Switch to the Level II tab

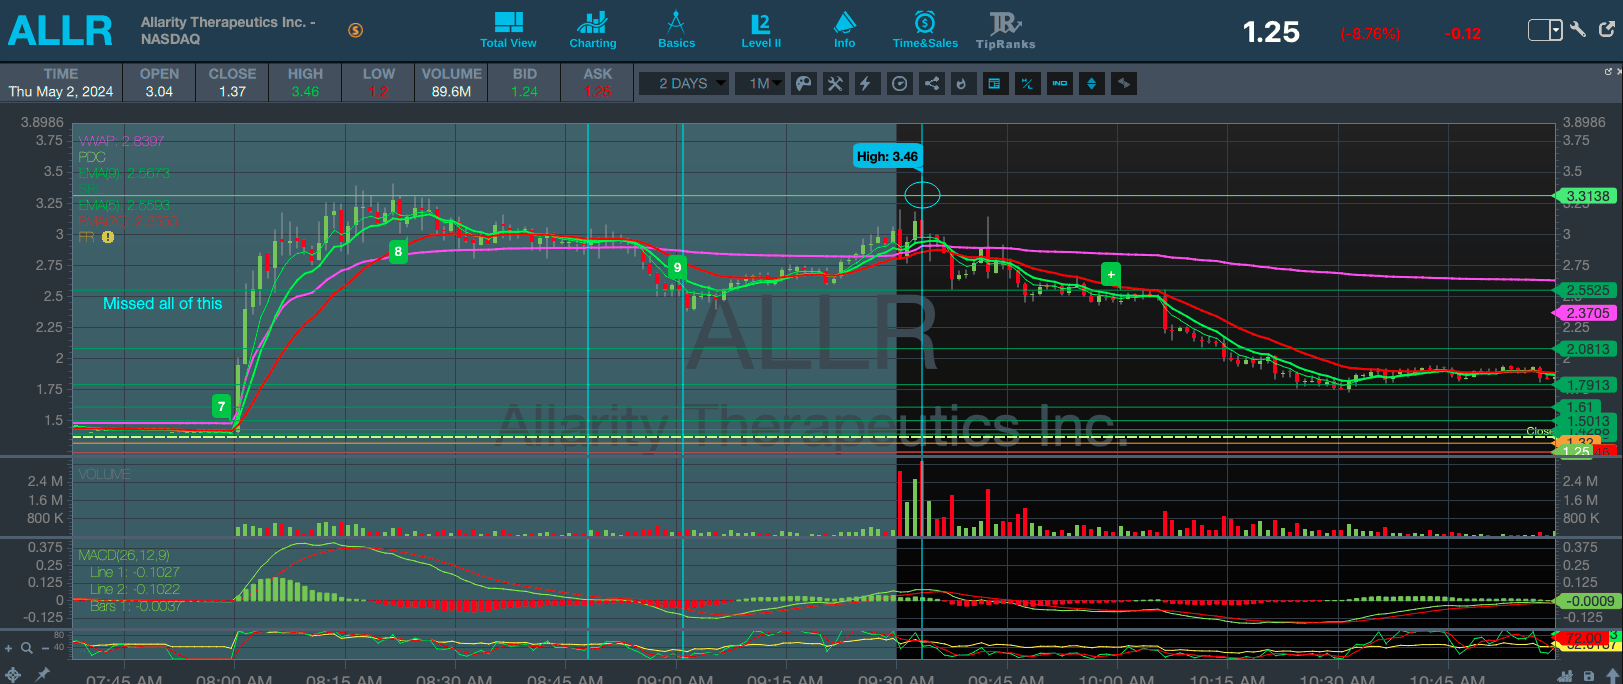click(x=761, y=30)
